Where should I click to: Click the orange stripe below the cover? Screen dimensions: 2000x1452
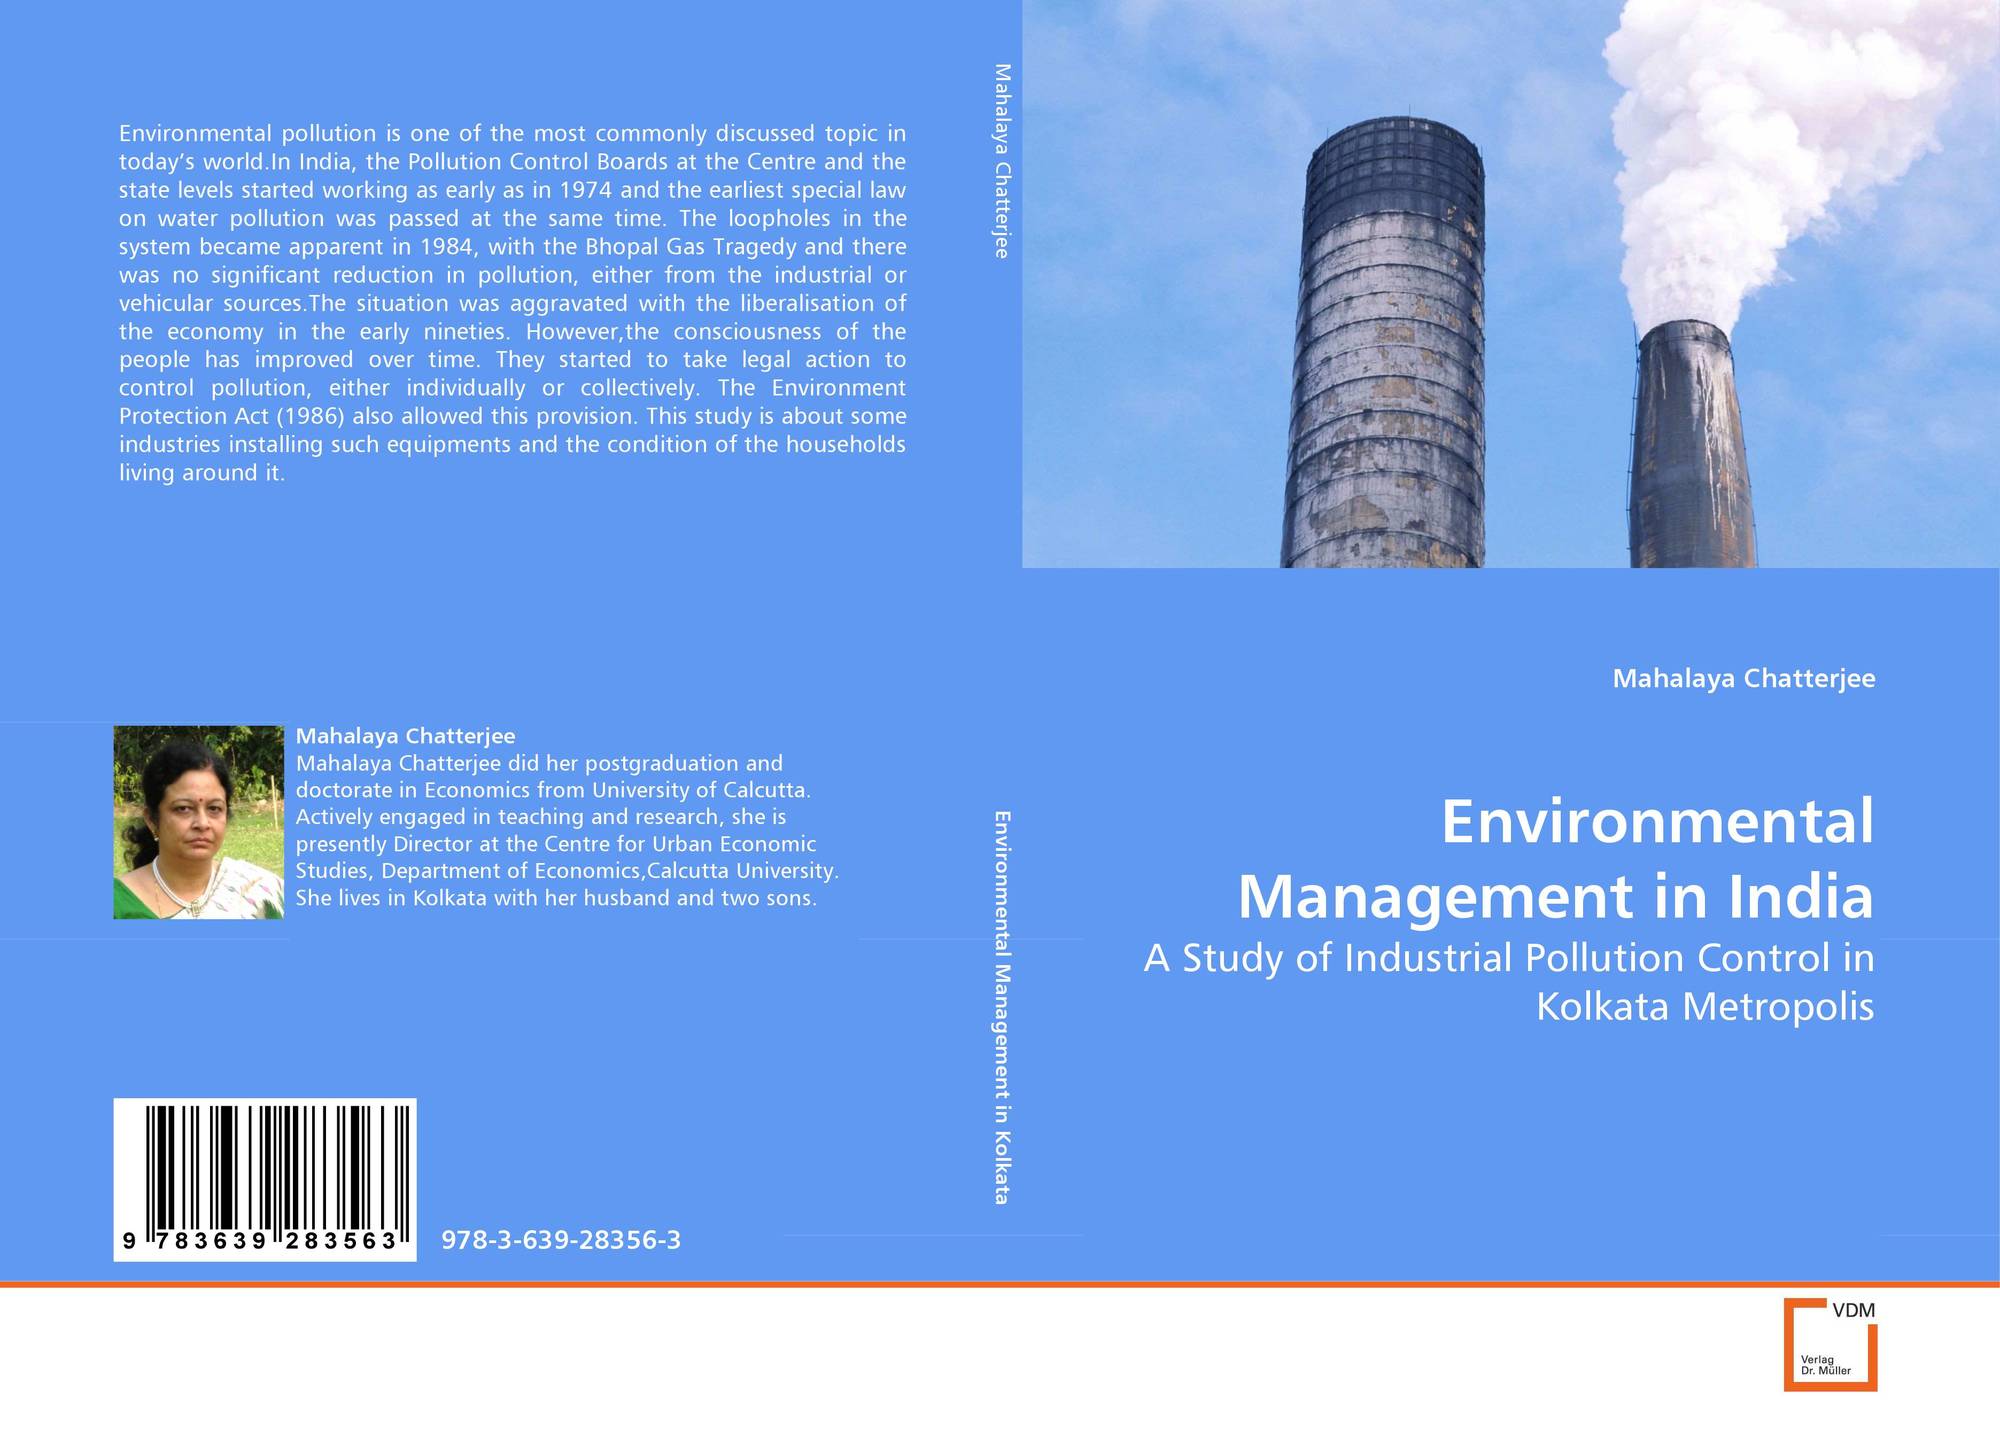pos(1000,1284)
